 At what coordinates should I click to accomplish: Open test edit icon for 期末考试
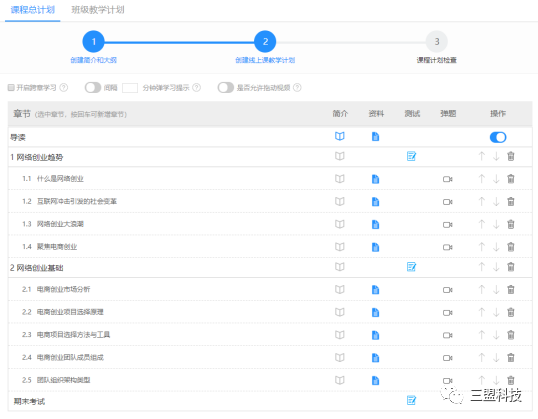pos(411,400)
